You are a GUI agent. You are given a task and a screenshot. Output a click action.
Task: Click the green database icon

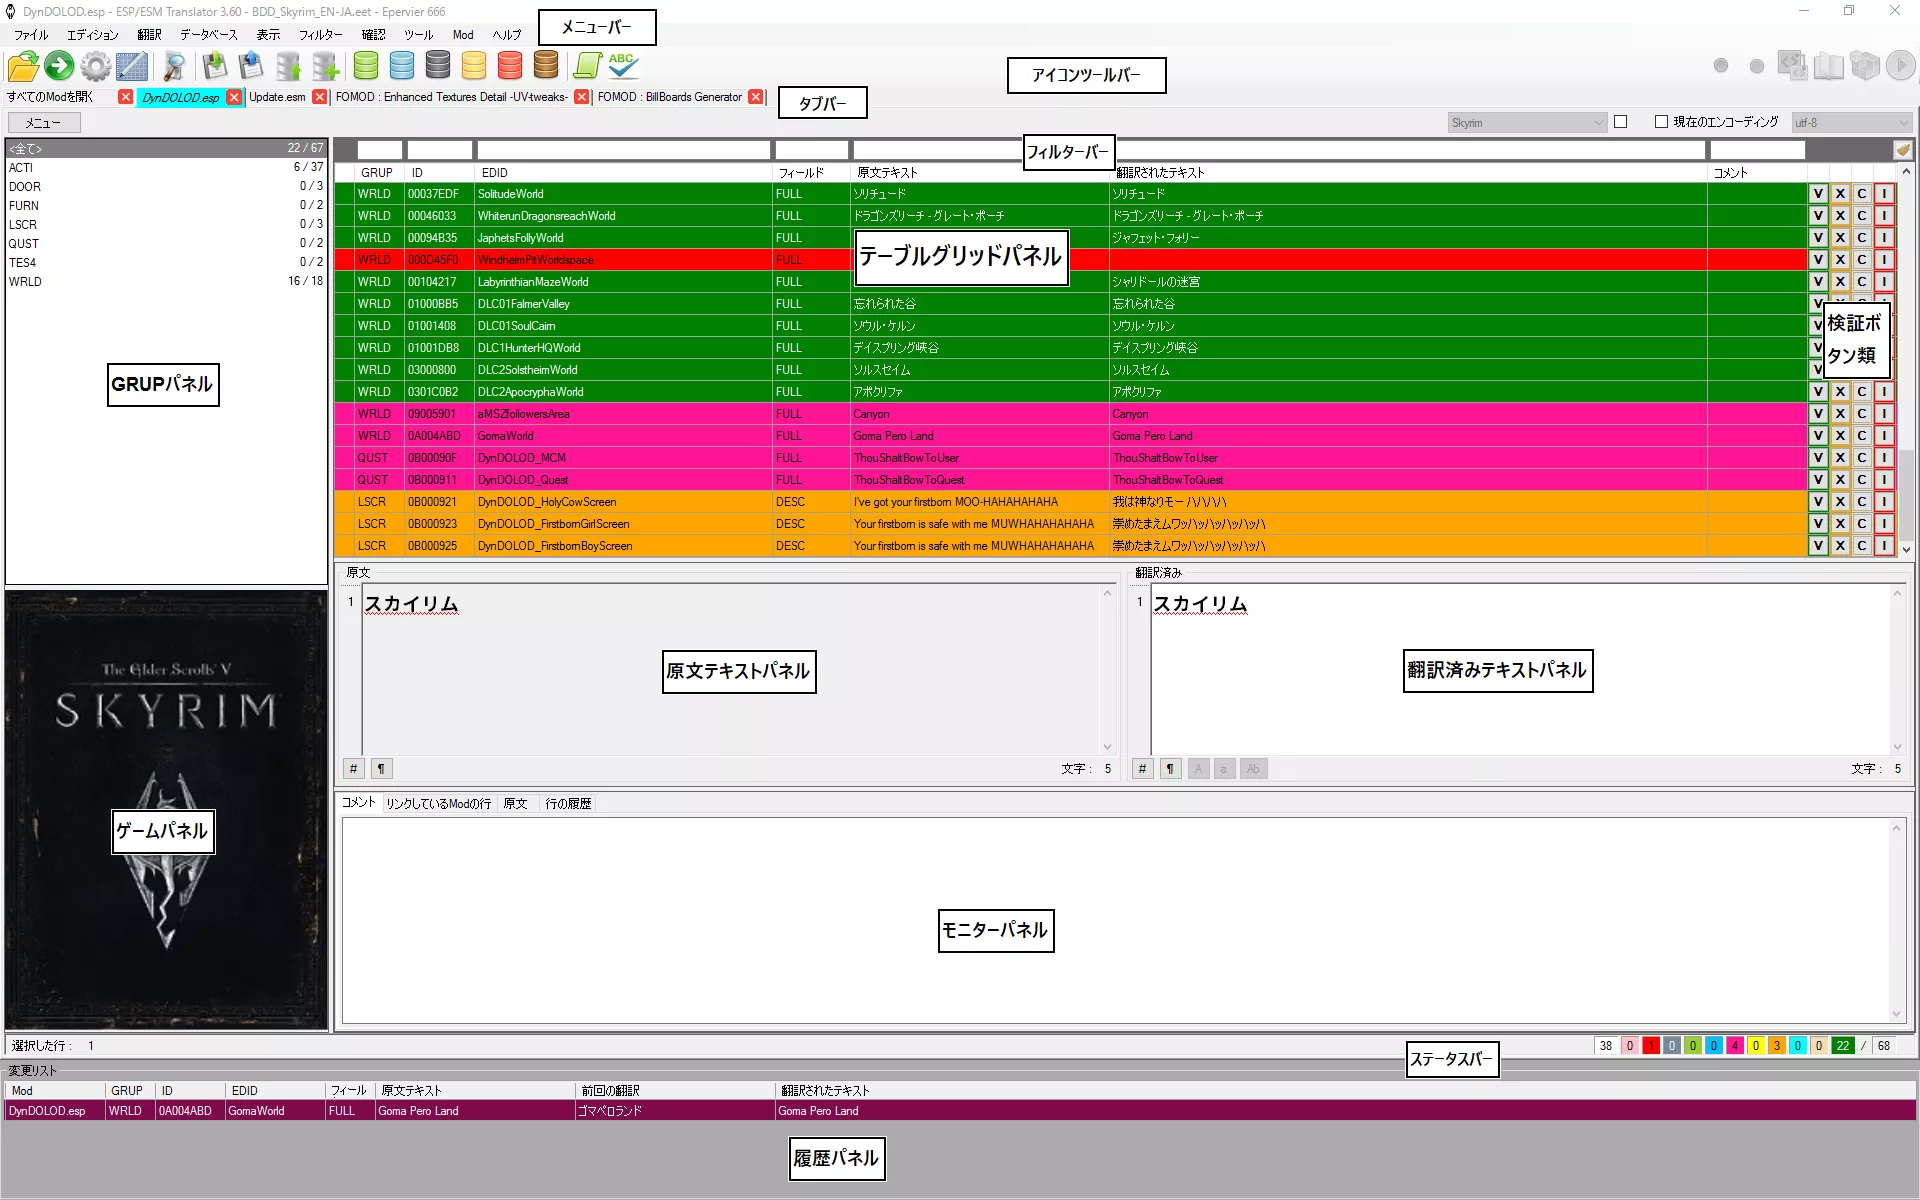click(x=366, y=66)
